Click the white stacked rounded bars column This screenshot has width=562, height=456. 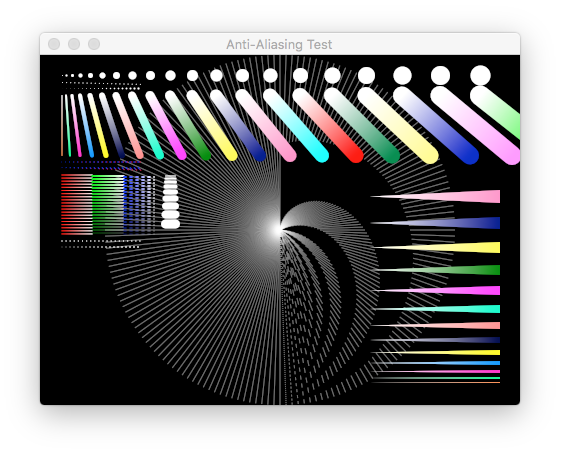point(171,201)
